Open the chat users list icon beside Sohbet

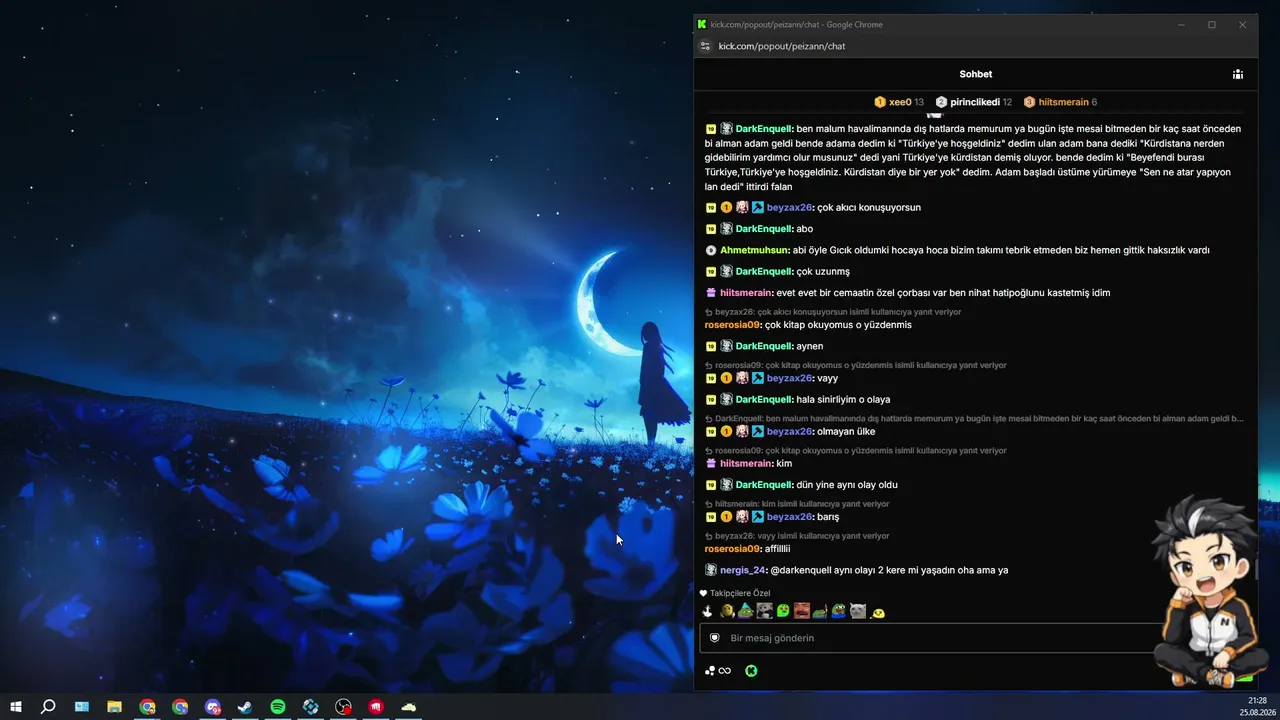click(1237, 74)
